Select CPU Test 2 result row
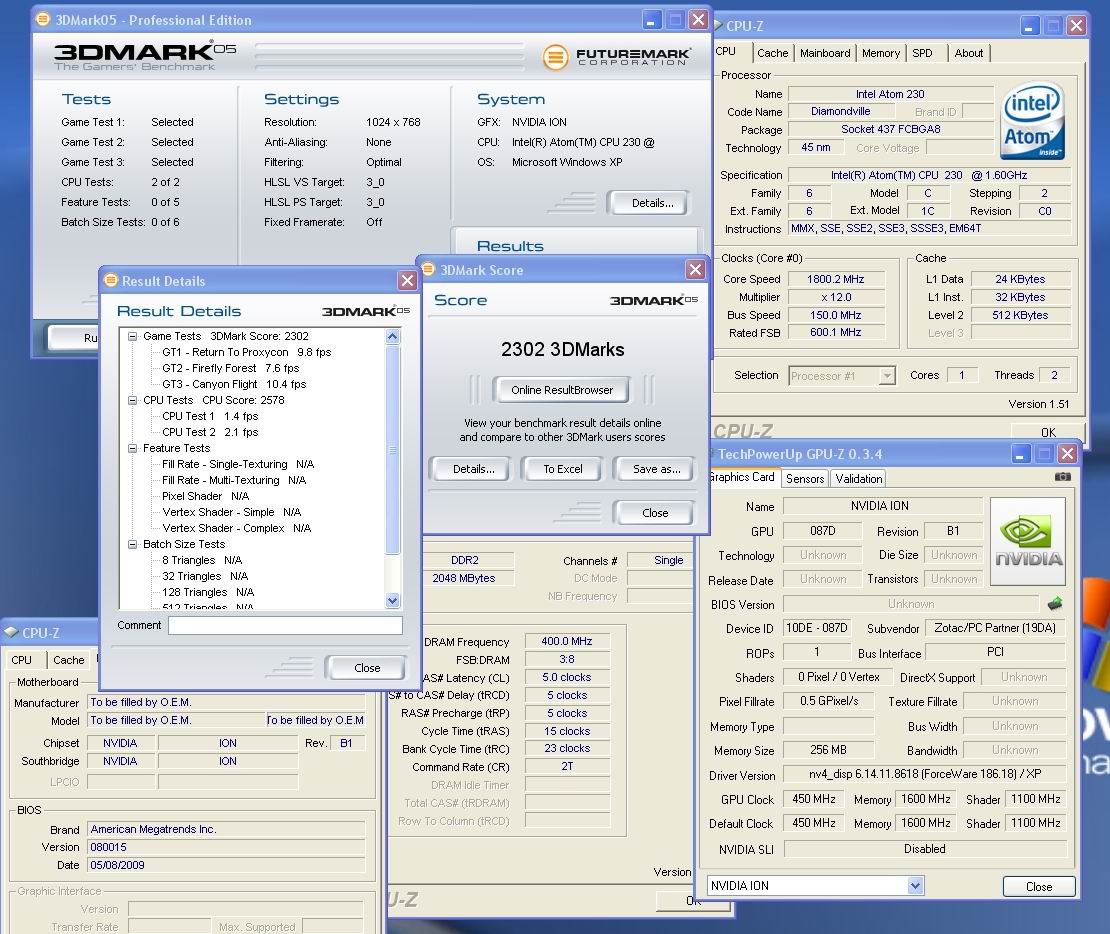1110x934 pixels. (210, 432)
